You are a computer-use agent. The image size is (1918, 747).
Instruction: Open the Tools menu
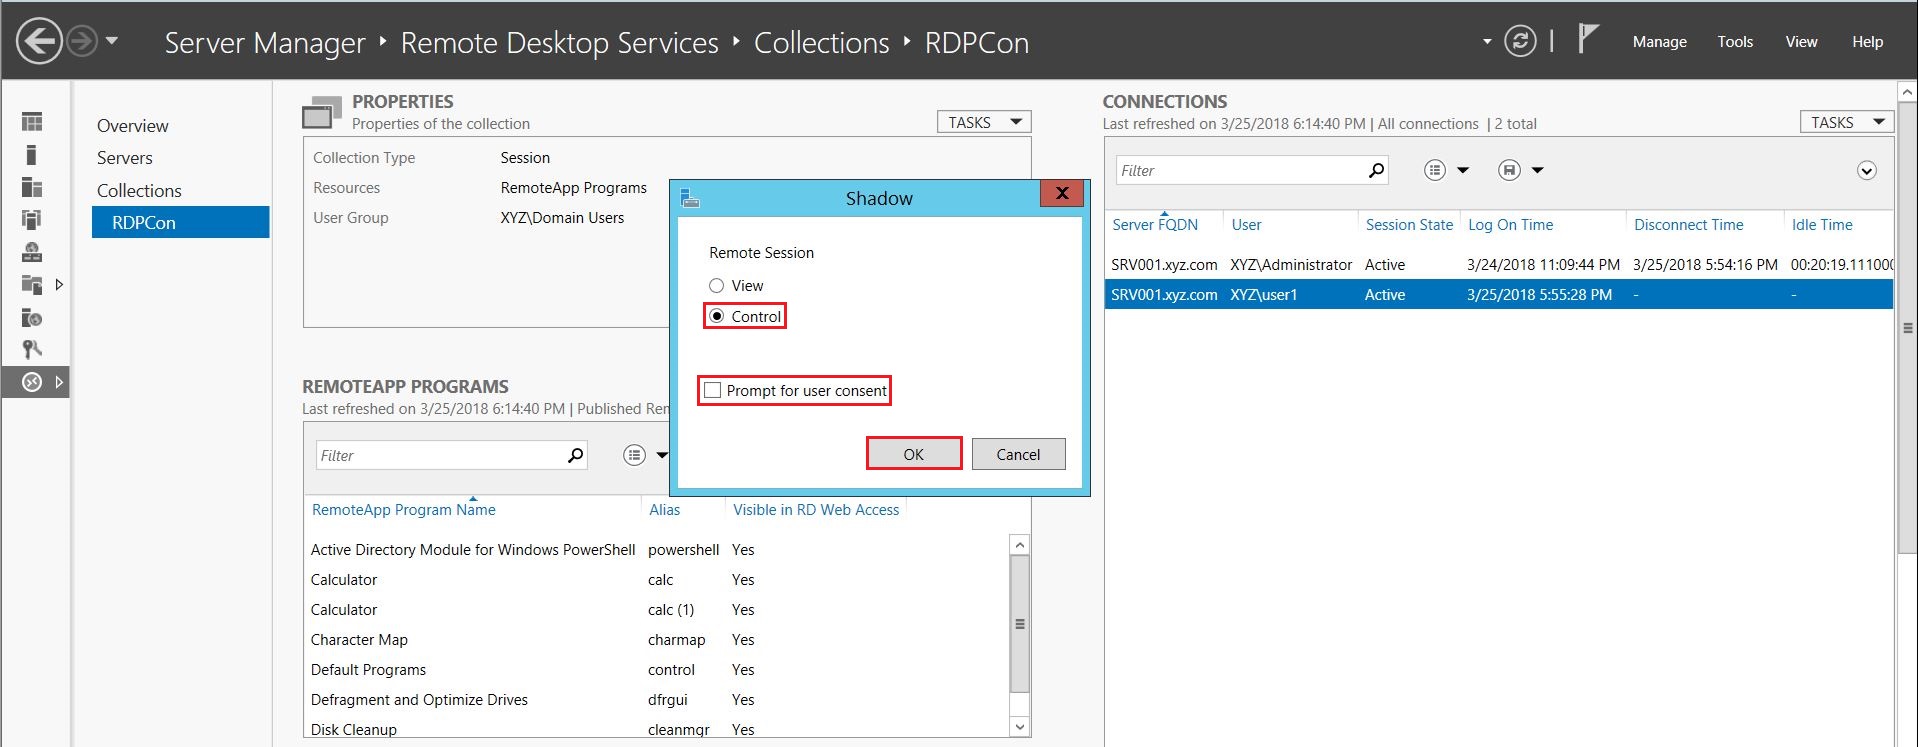click(1735, 42)
